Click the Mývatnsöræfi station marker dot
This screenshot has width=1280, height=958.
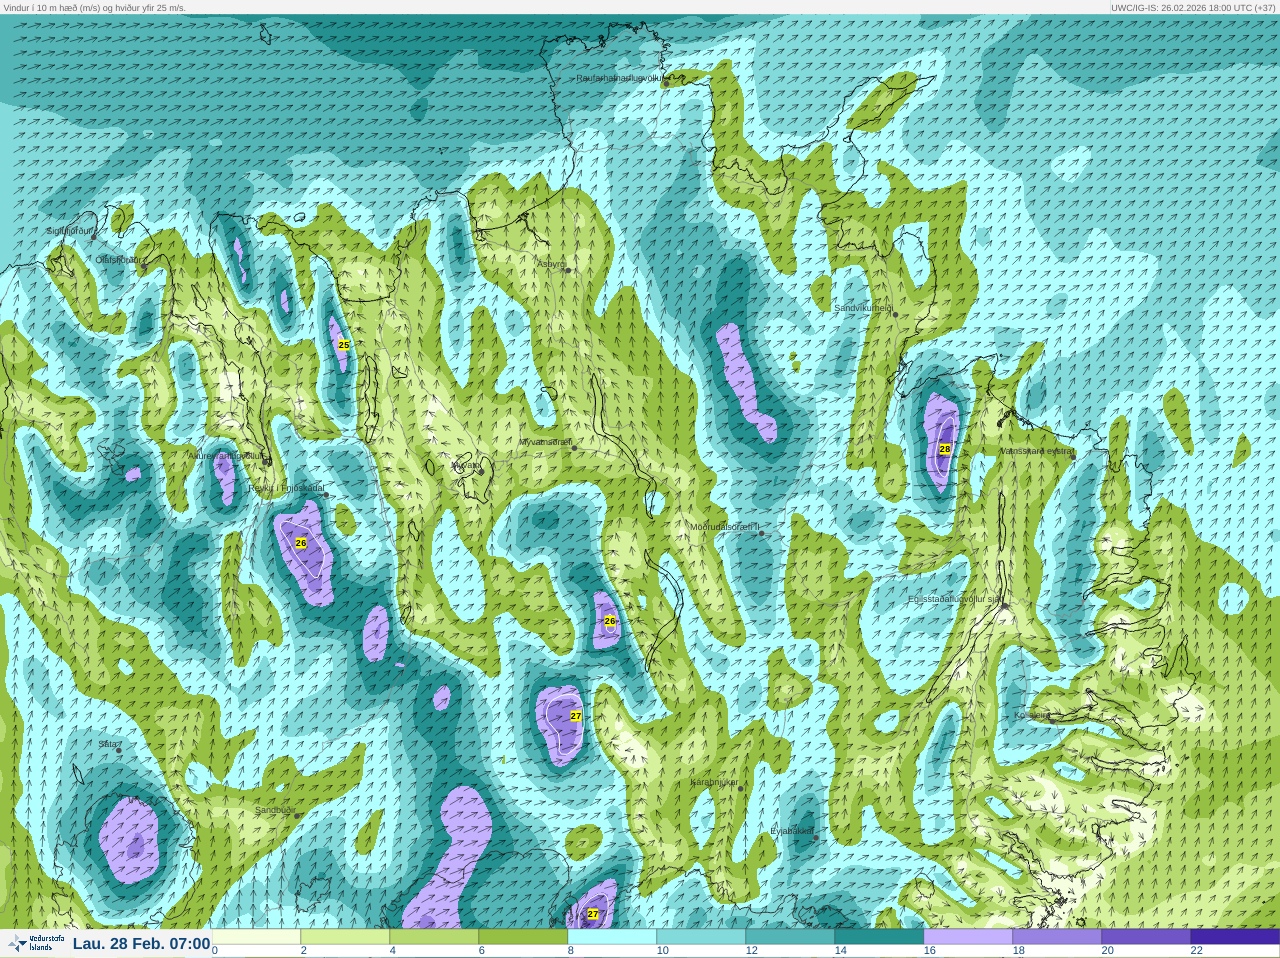(x=574, y=448)
